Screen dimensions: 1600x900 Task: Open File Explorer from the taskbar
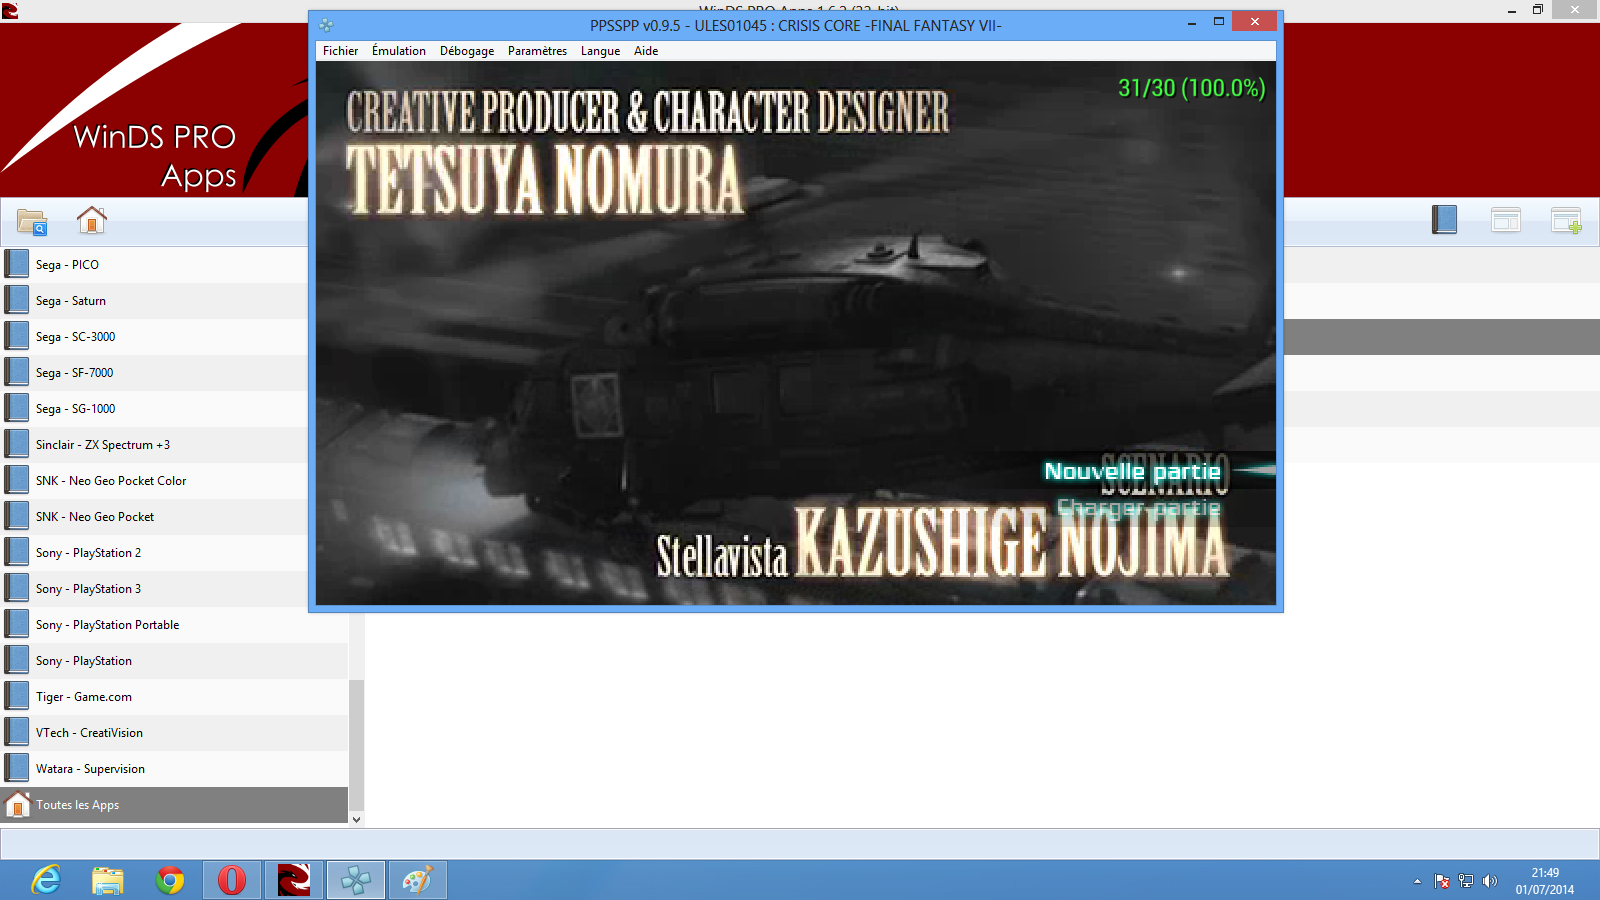[x=108, y=880]
